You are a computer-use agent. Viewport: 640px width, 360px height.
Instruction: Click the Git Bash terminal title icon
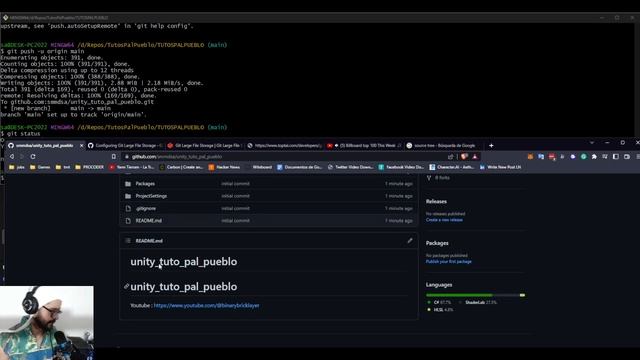tap(5, 18)
